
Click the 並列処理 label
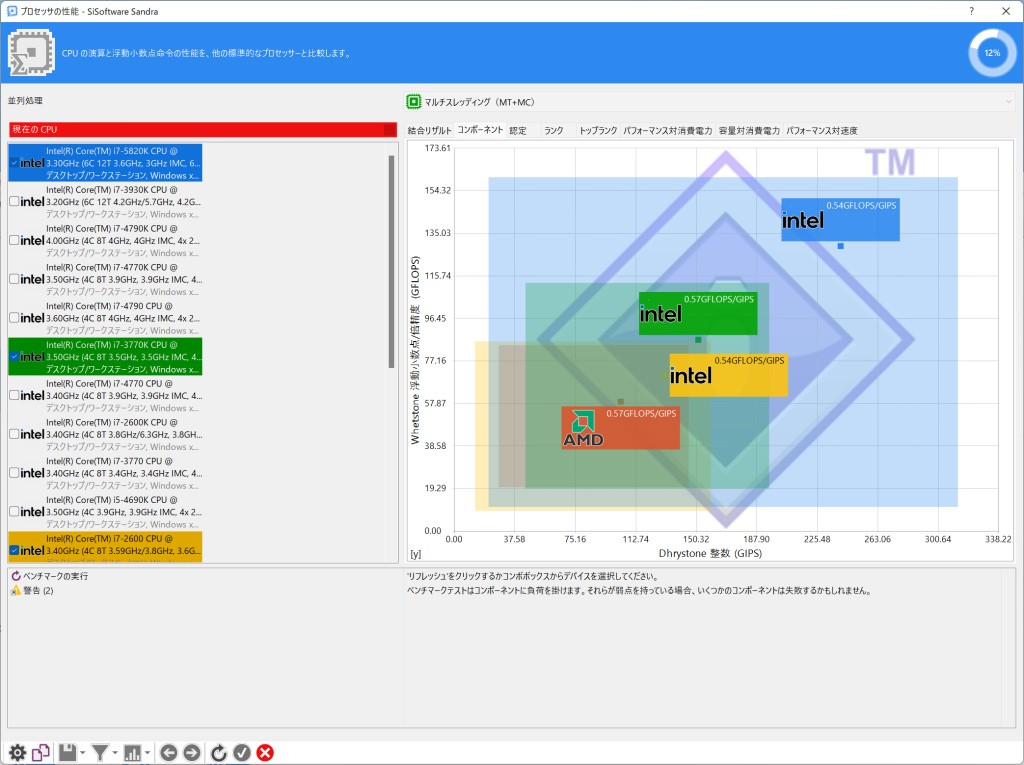(x=25, y=101)
